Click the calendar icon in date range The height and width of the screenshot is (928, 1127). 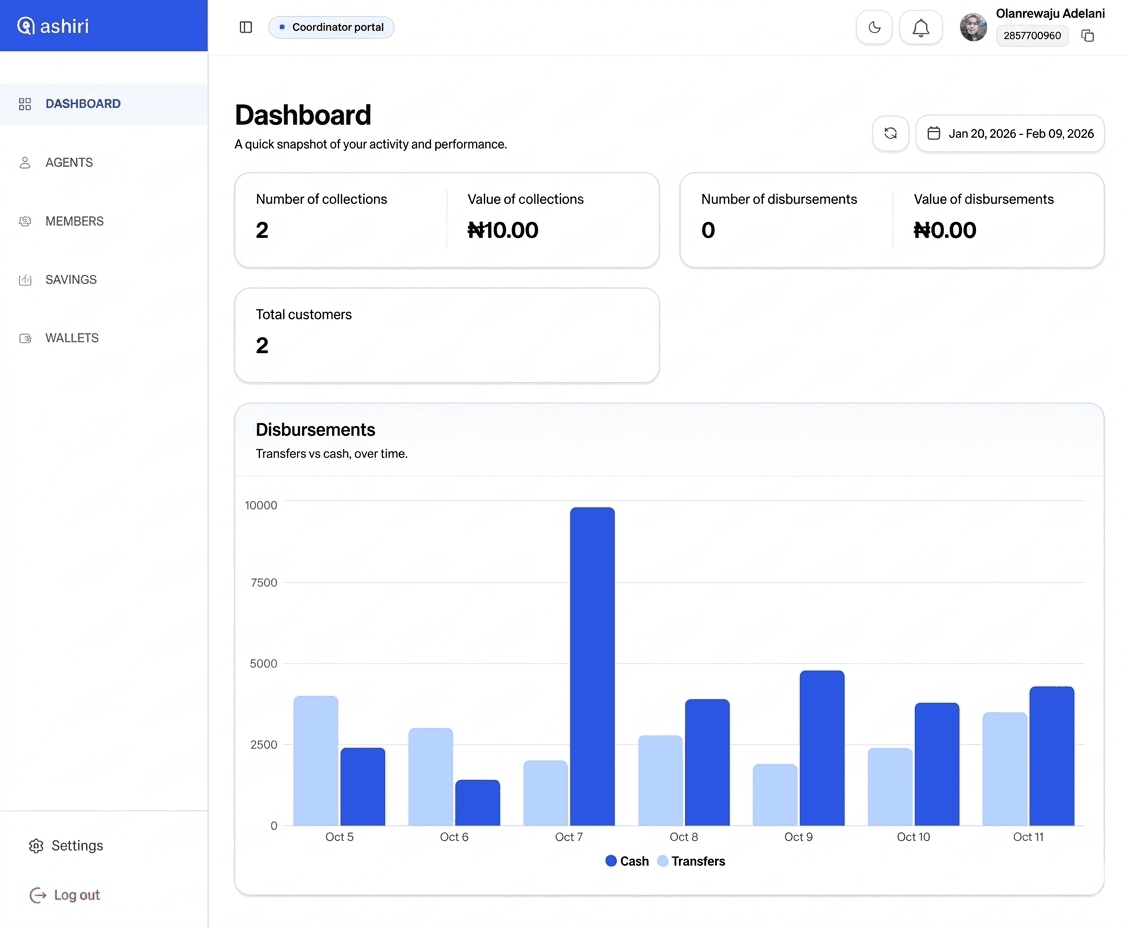[934, 133]
